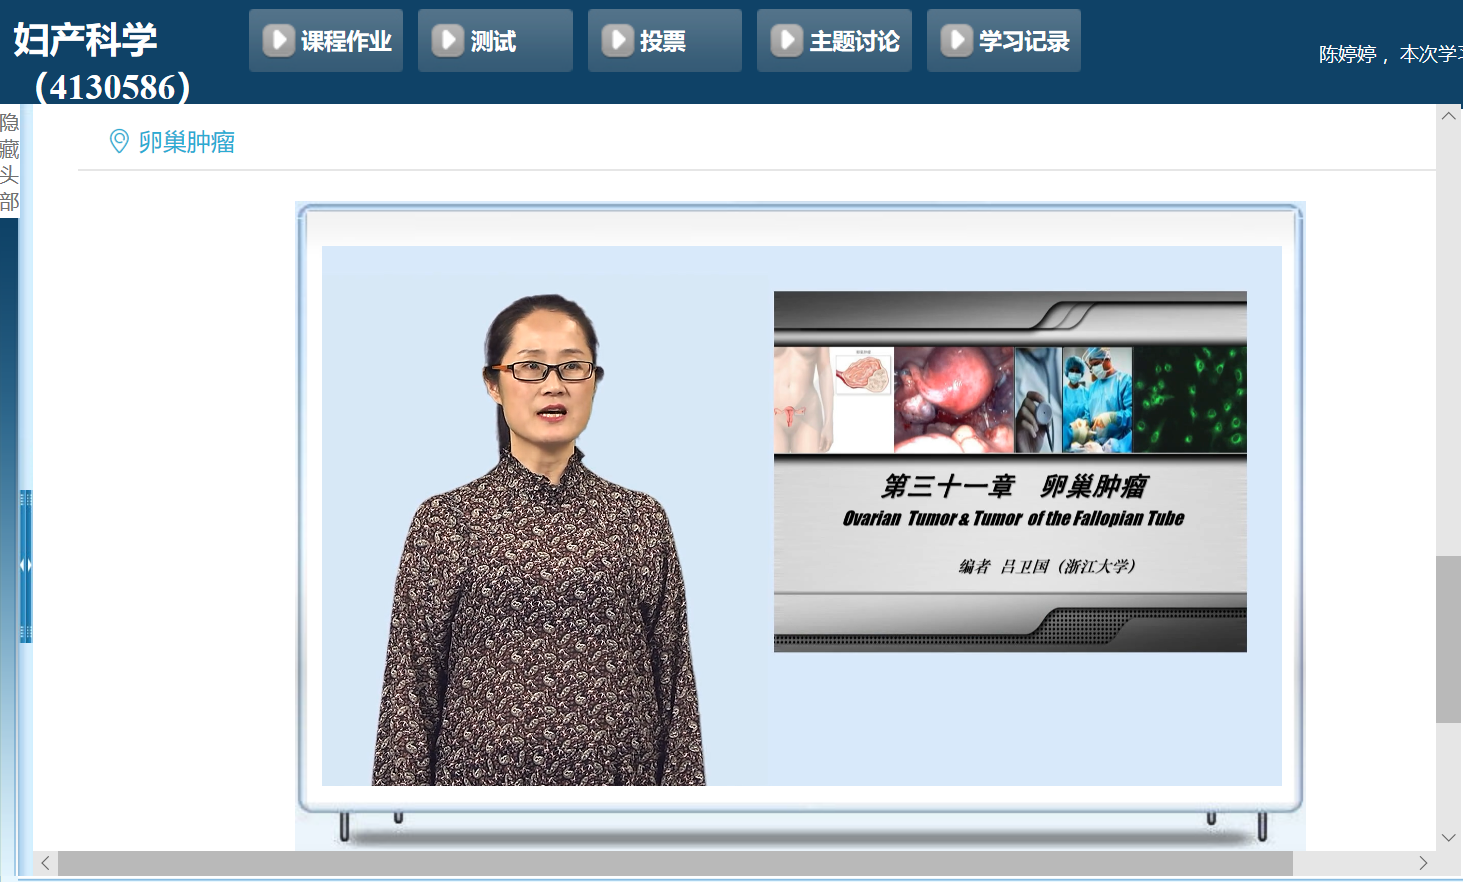Toggle 隐藏头部 to hide the header

pyautogui.click(x=9, y=162)
